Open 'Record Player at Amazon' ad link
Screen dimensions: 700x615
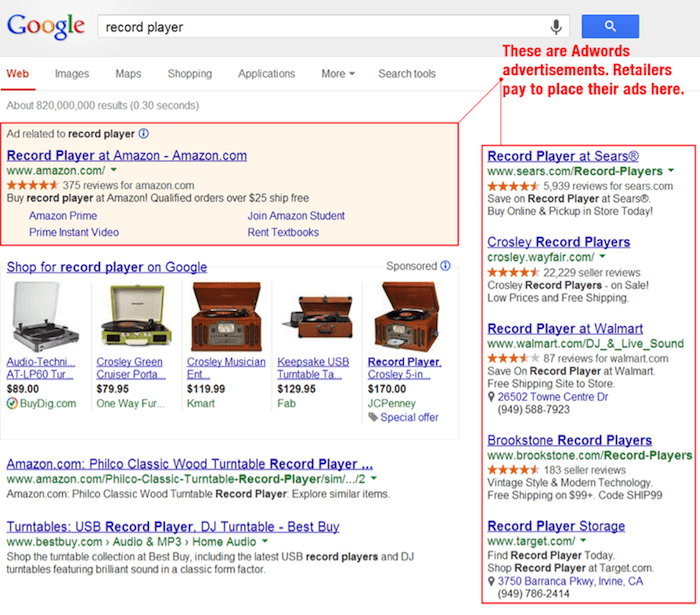(x=126, y=155)
